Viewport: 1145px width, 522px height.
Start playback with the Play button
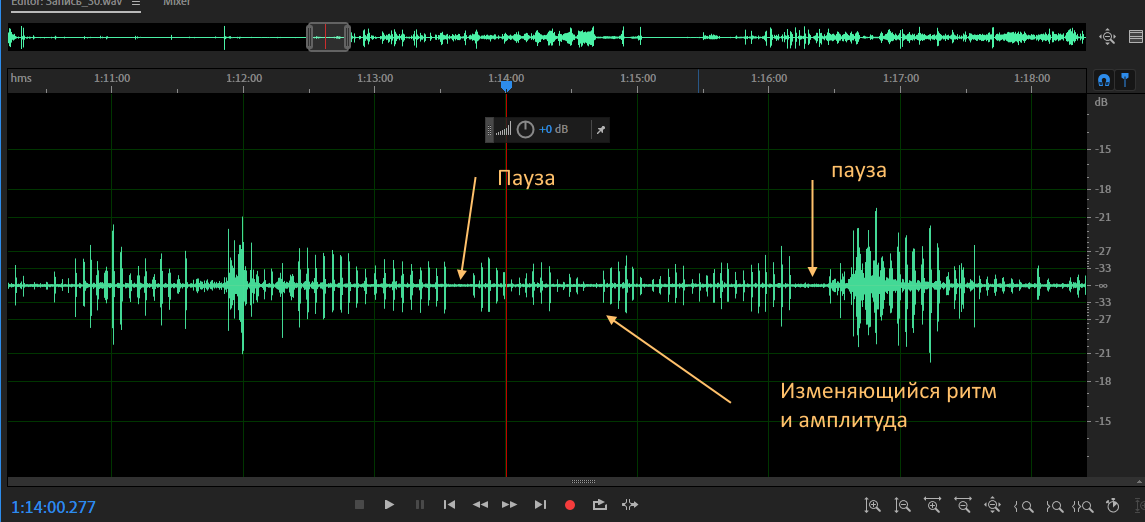point(389,504)
